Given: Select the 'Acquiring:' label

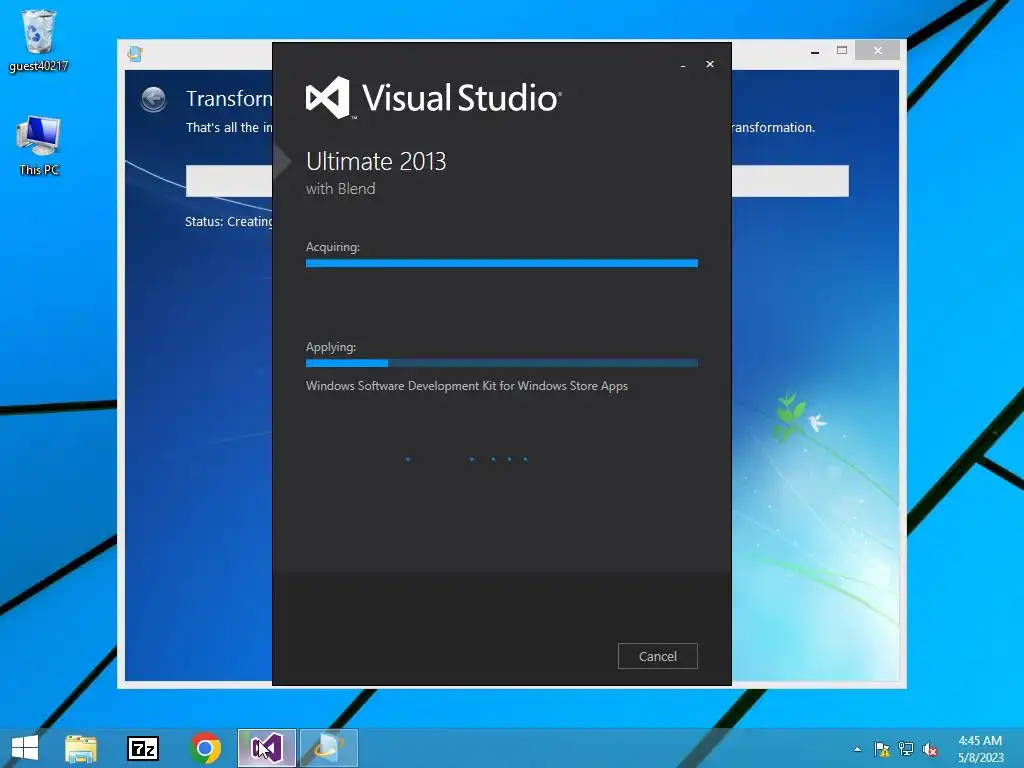Looking at the screenshot, I should pyautogui.click(x=332, y=247).
